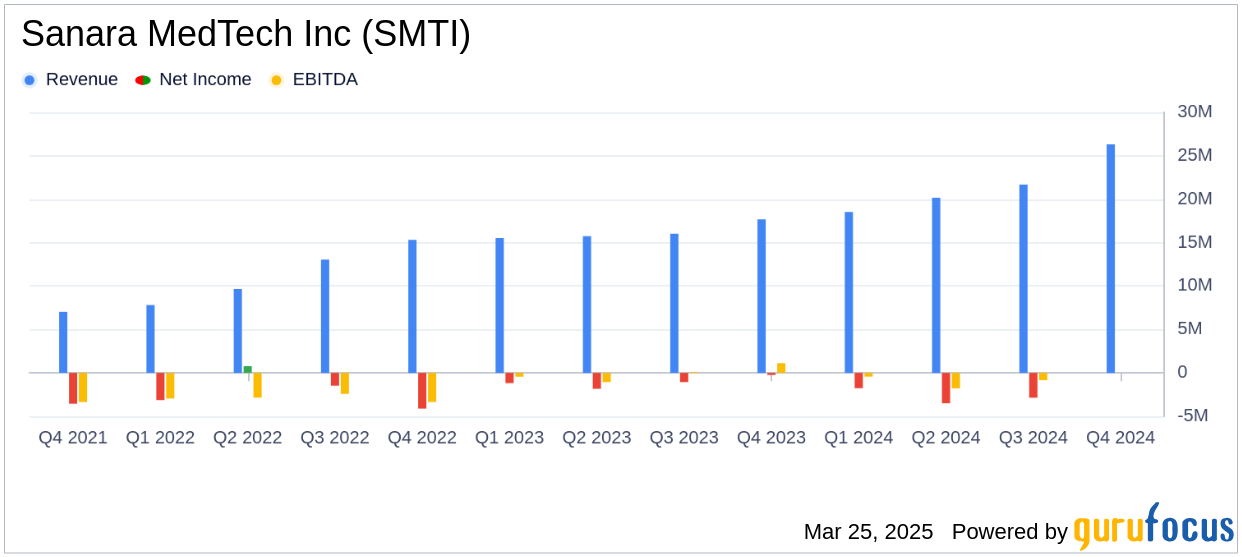
Task: Toggle the Net Income legend item
Action: point(193,80)
